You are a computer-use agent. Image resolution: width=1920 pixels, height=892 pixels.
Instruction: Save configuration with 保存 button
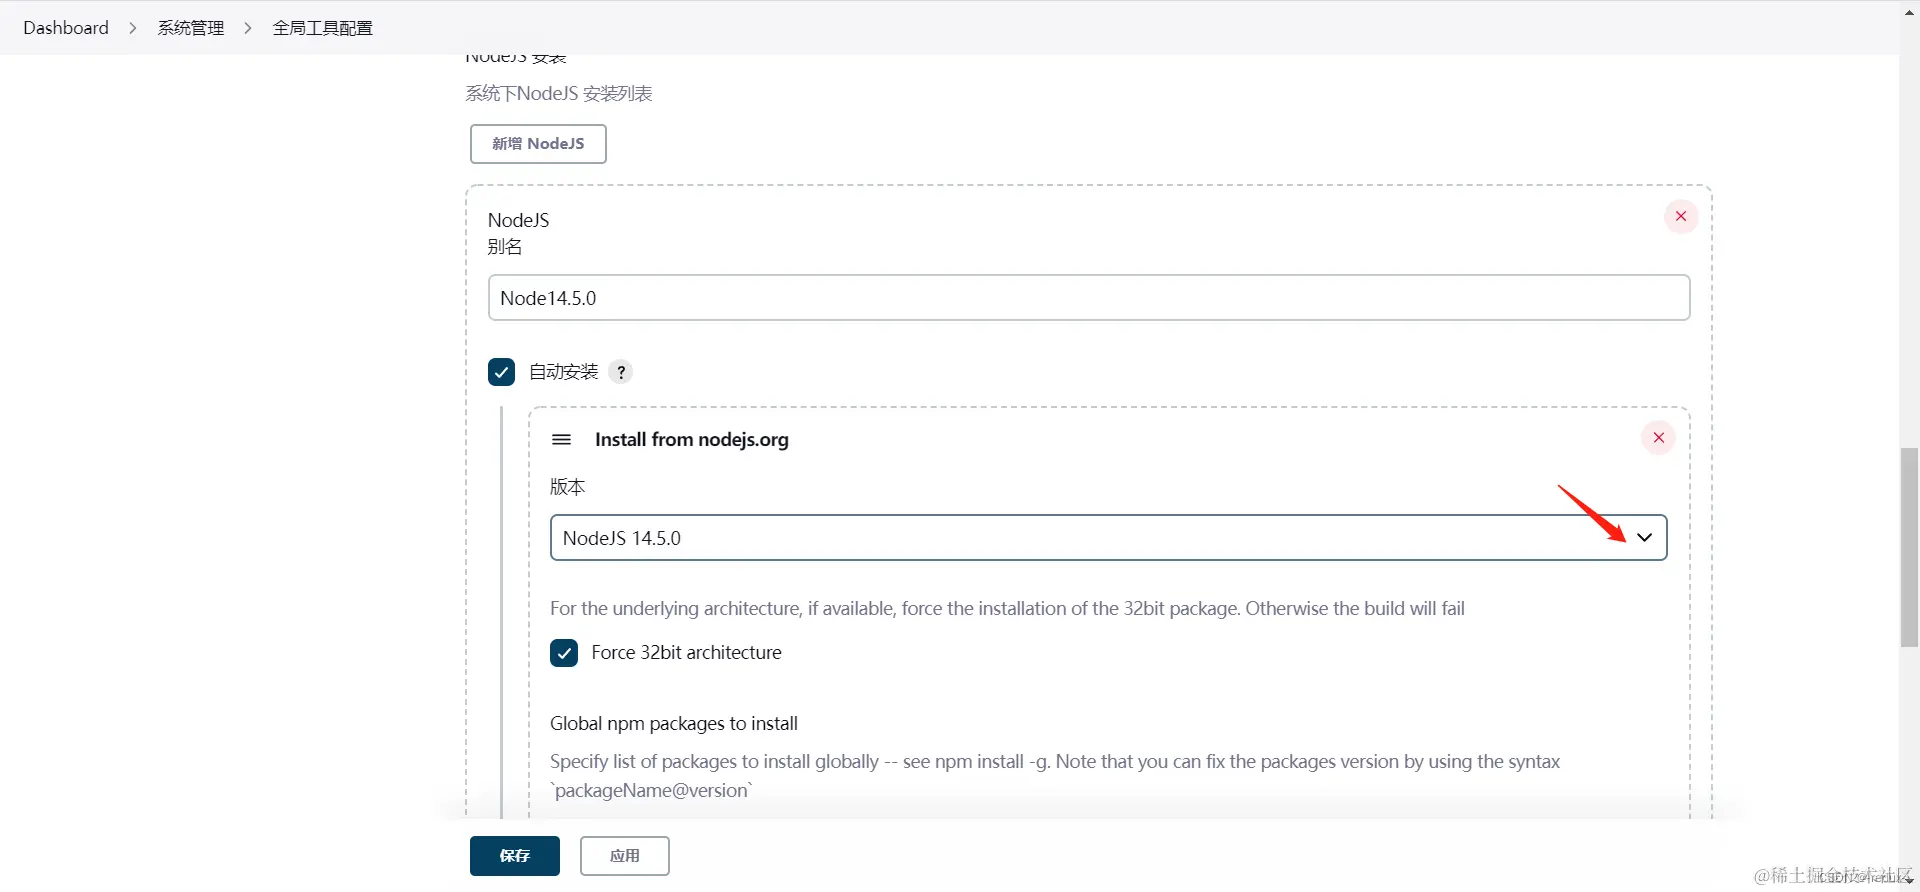[515, 856]
